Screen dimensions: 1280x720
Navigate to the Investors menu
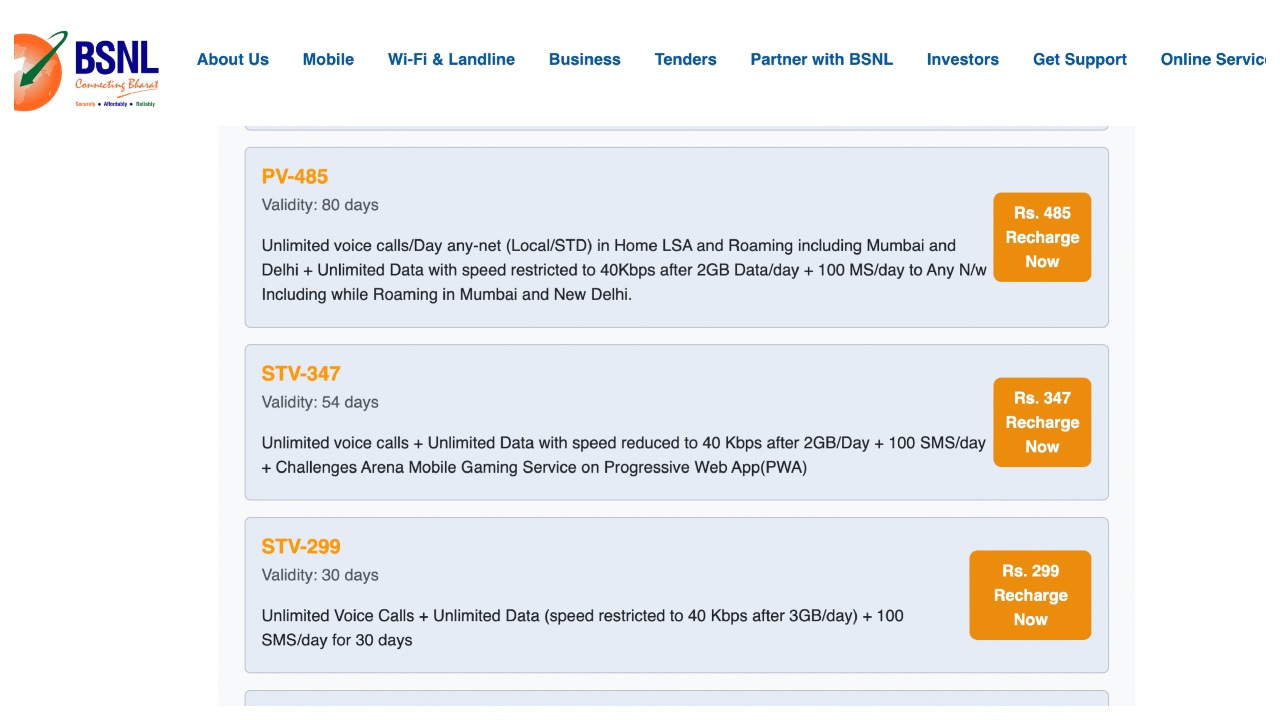coord(962,59)
